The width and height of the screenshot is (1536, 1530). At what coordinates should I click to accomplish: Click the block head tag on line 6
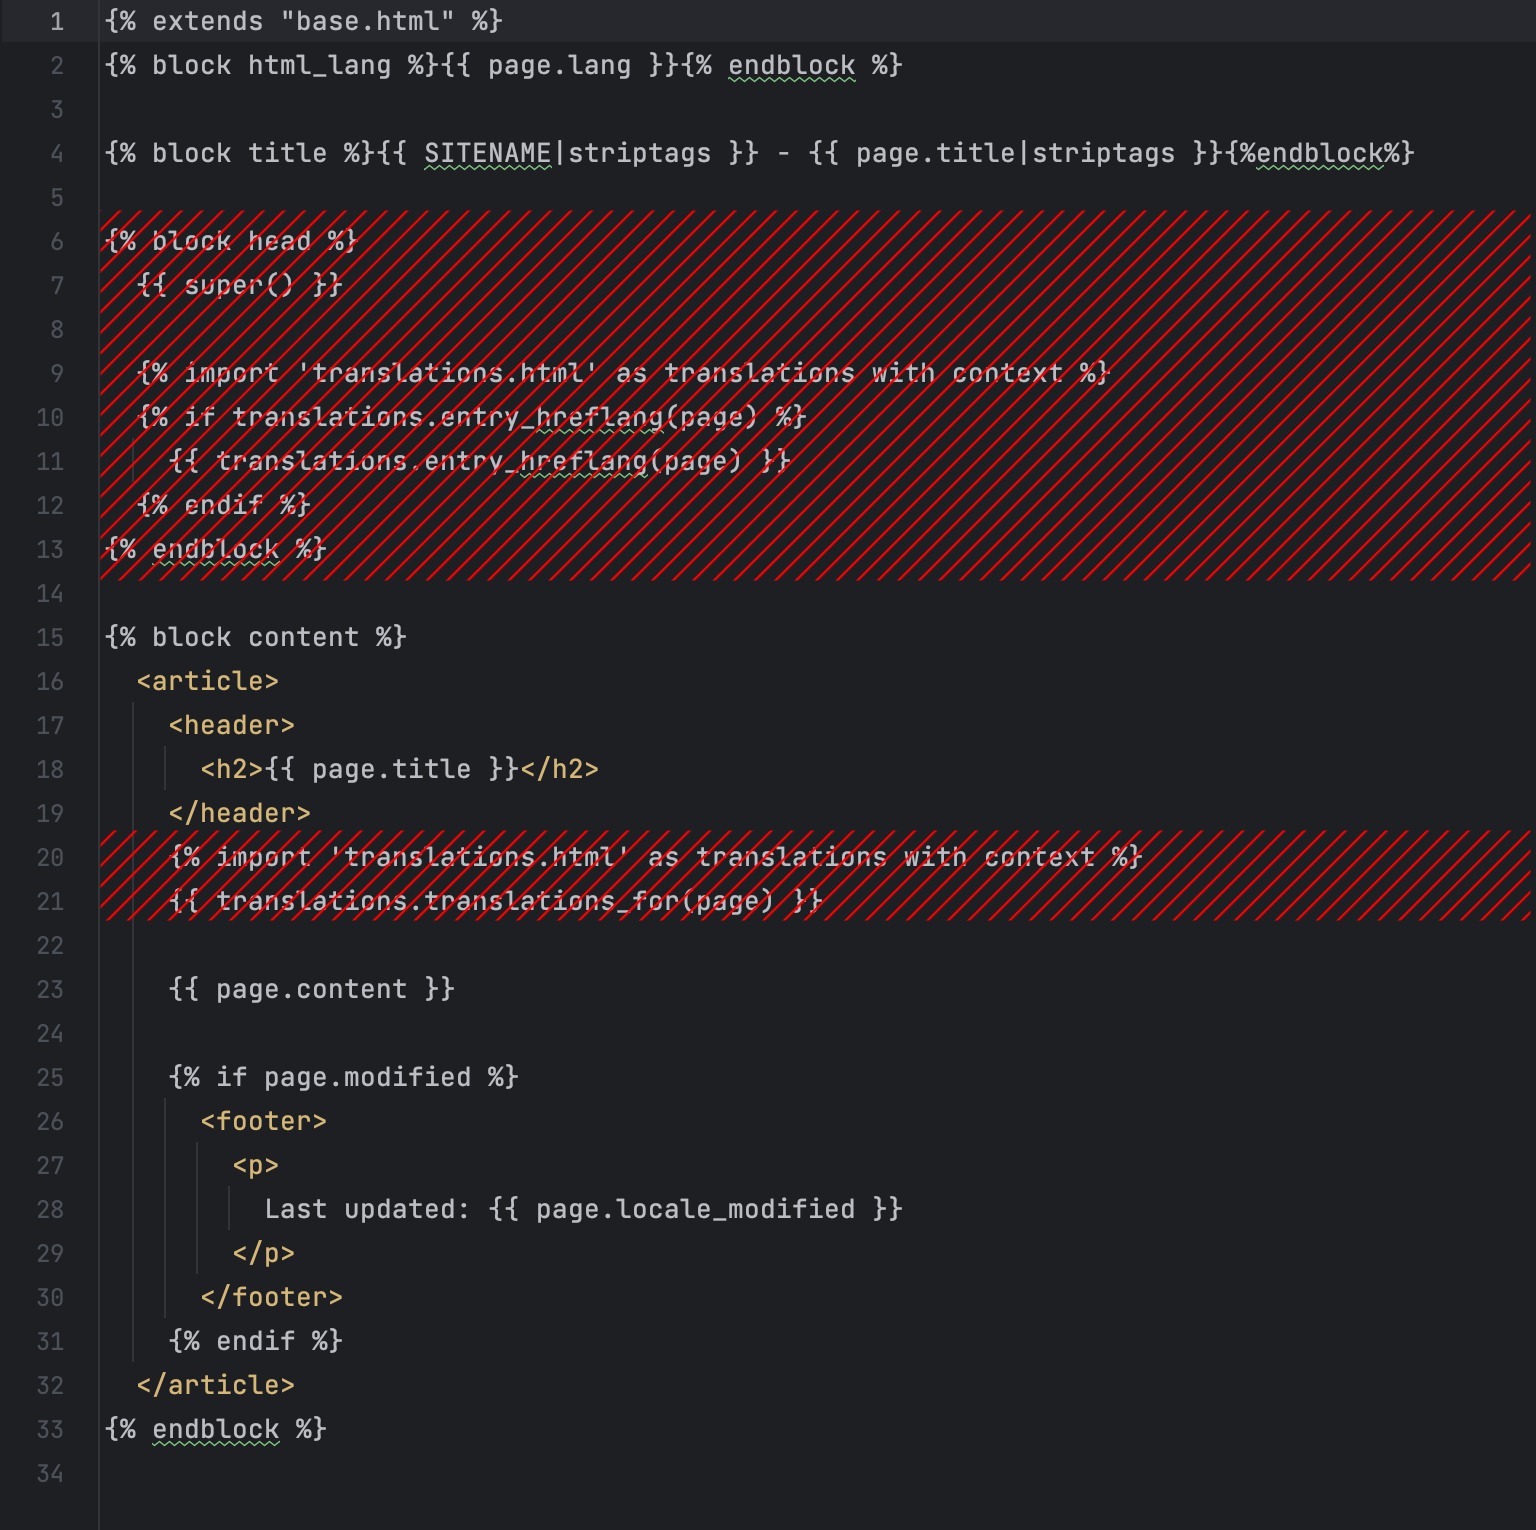pyautogui.click(x=231, y=242)
